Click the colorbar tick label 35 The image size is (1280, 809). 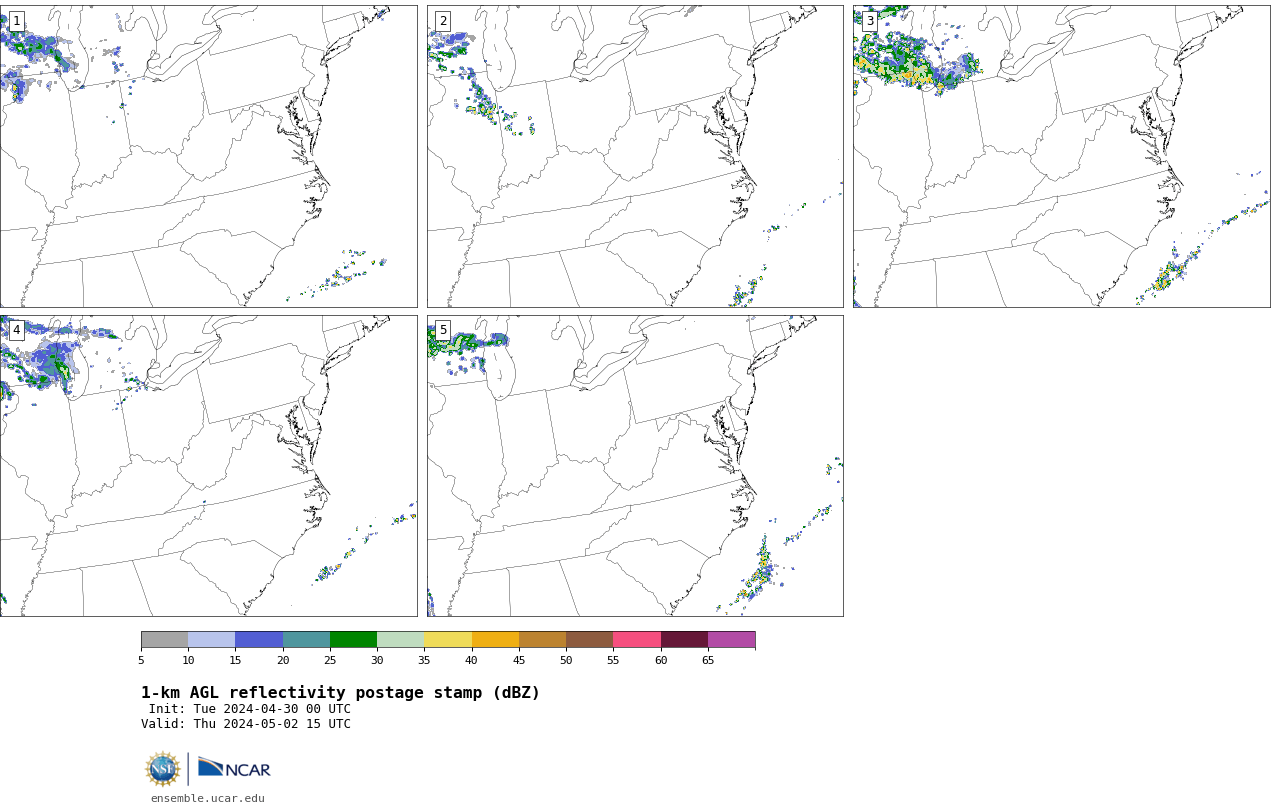pyautogui.click(x=424, y=660)
